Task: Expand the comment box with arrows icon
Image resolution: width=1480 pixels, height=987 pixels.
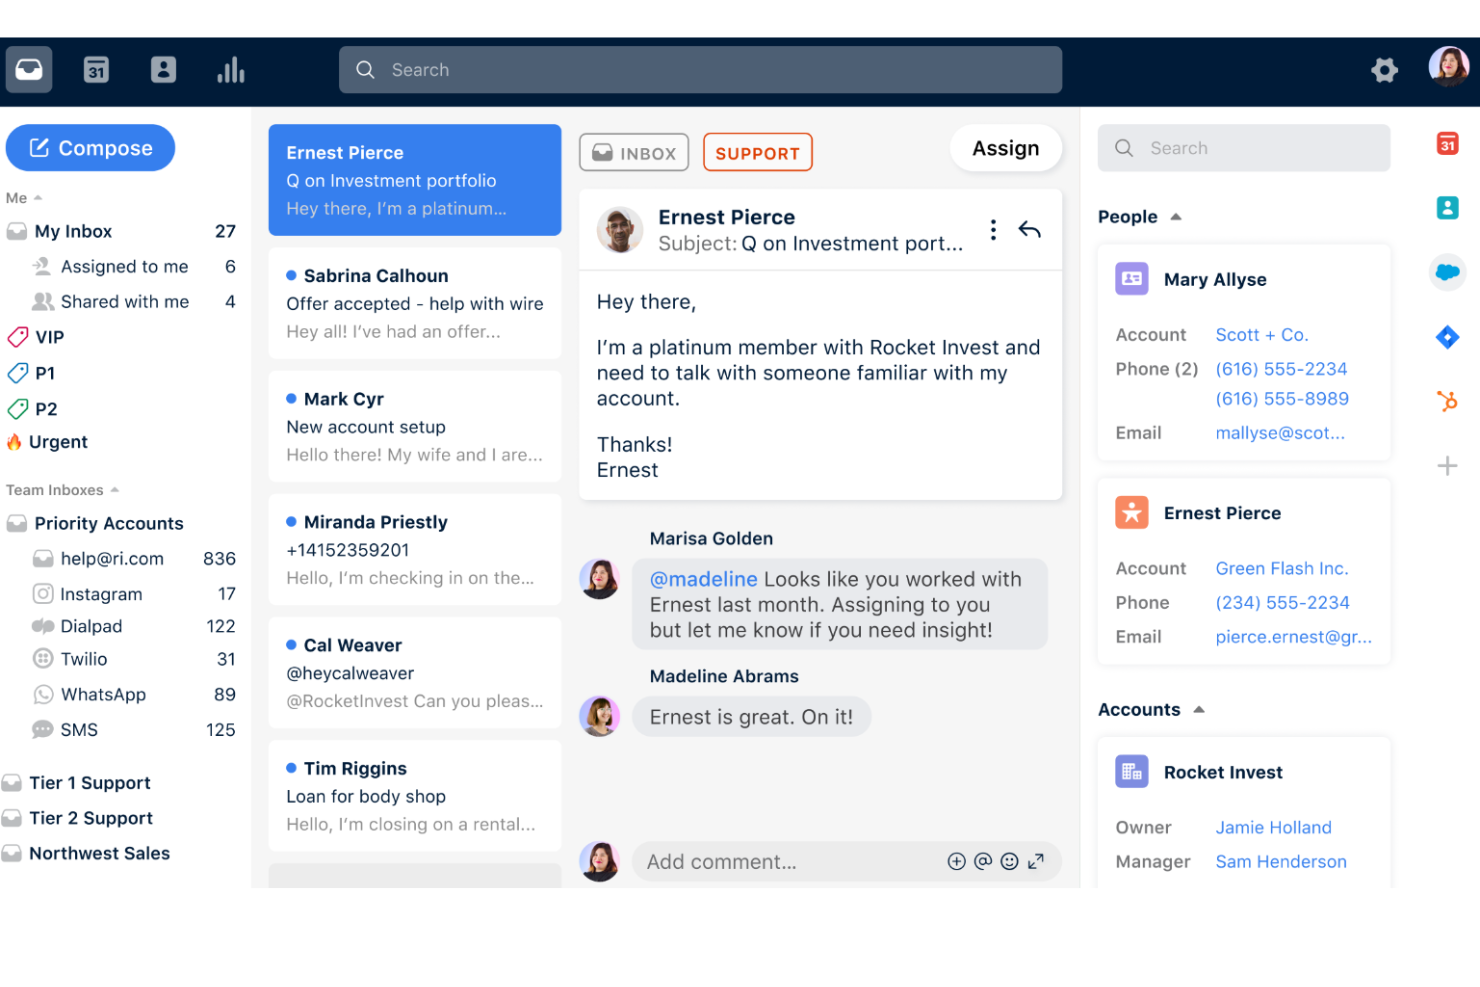Action: tap(1036, 861)
